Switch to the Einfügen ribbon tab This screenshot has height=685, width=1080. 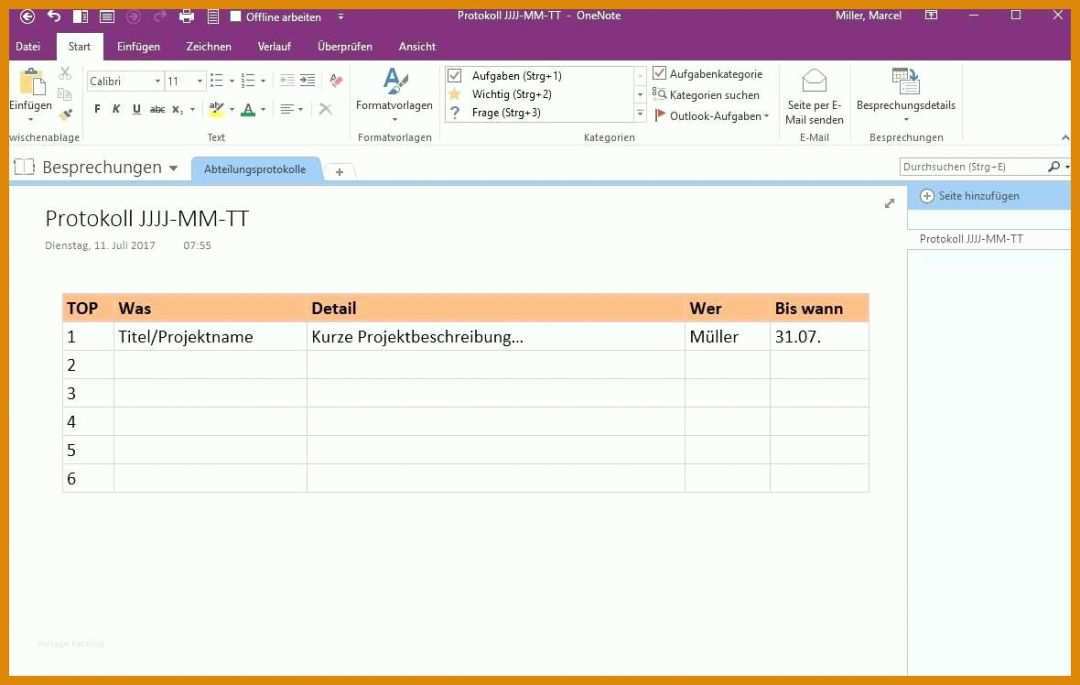pyautogui.click(x=138, y=47)
